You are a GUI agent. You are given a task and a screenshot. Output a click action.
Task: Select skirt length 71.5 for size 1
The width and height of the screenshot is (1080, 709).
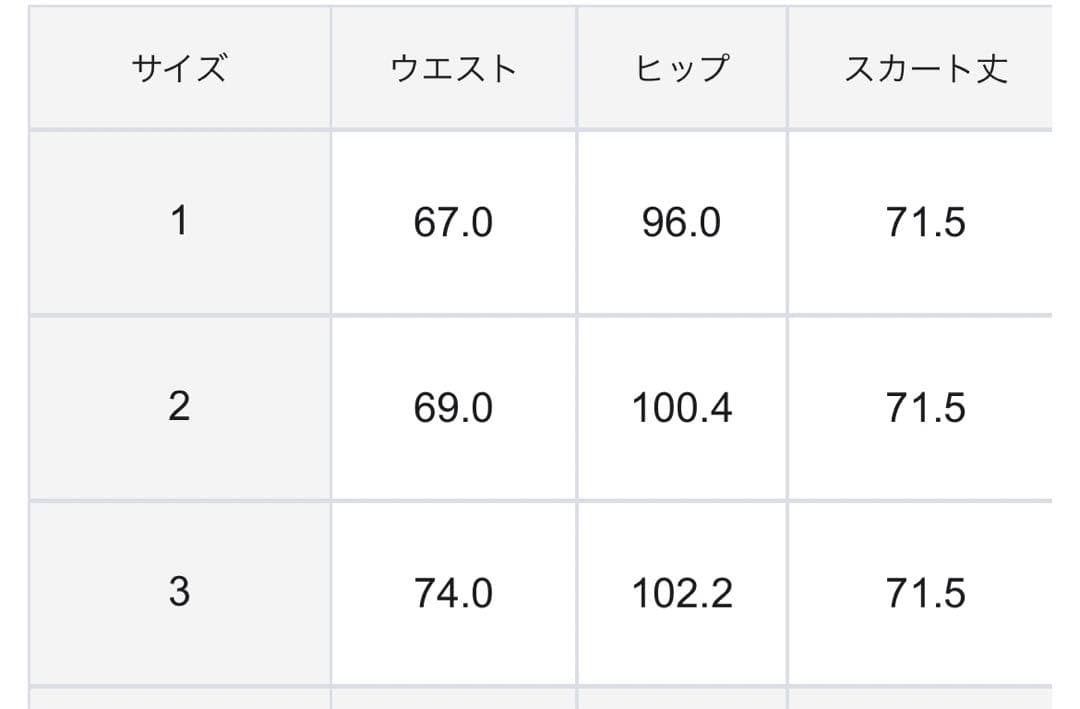[x=925, y=222]
